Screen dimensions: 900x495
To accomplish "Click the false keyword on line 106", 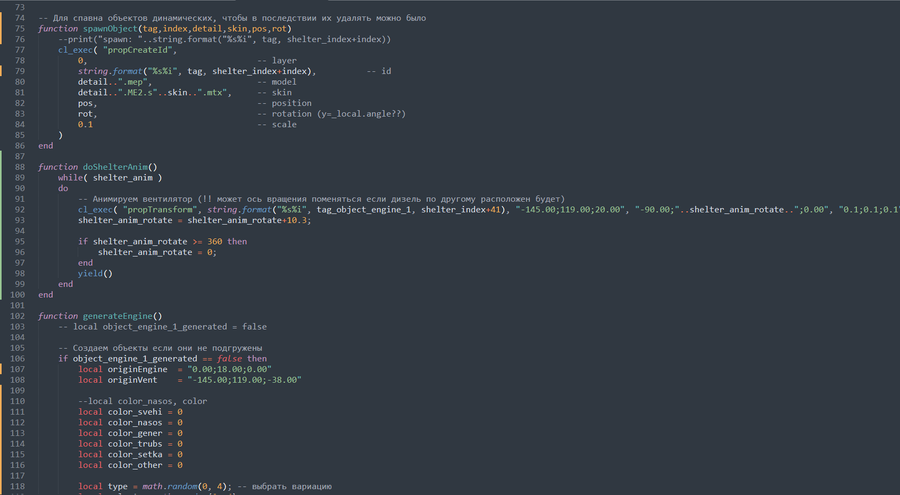I will point(230,358).
